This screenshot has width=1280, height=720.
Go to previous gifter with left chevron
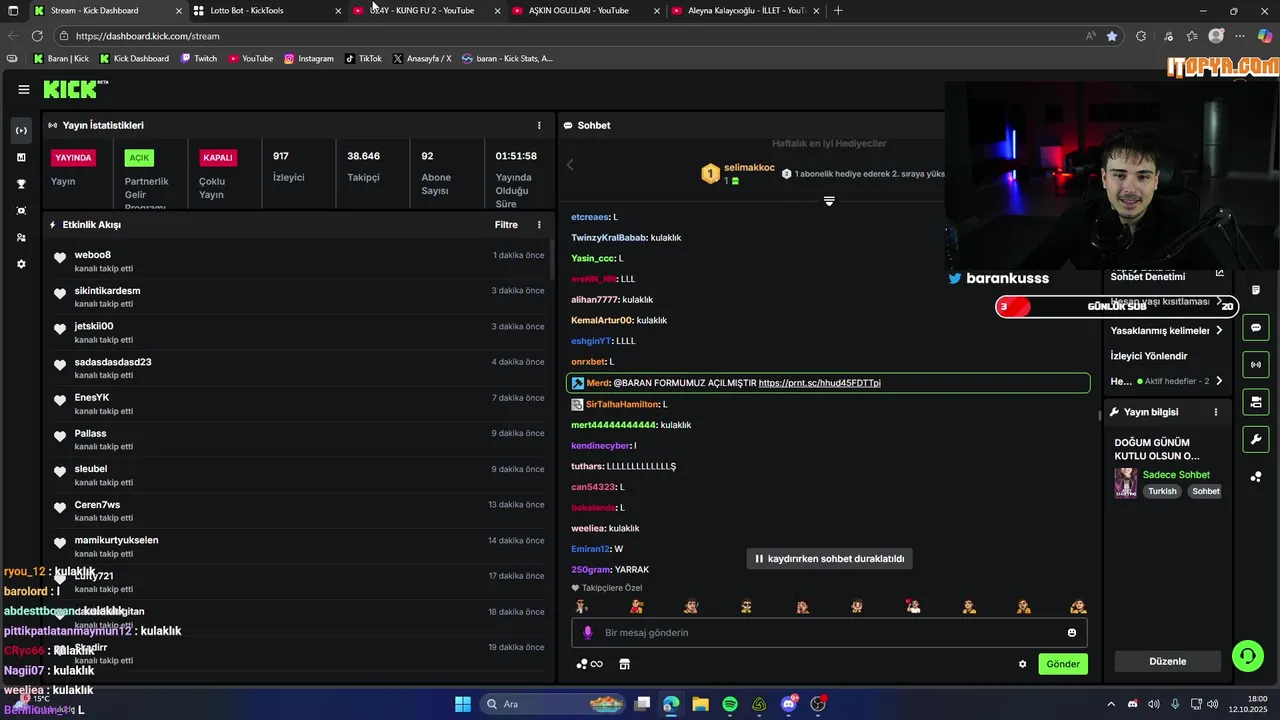click(570, 165)
